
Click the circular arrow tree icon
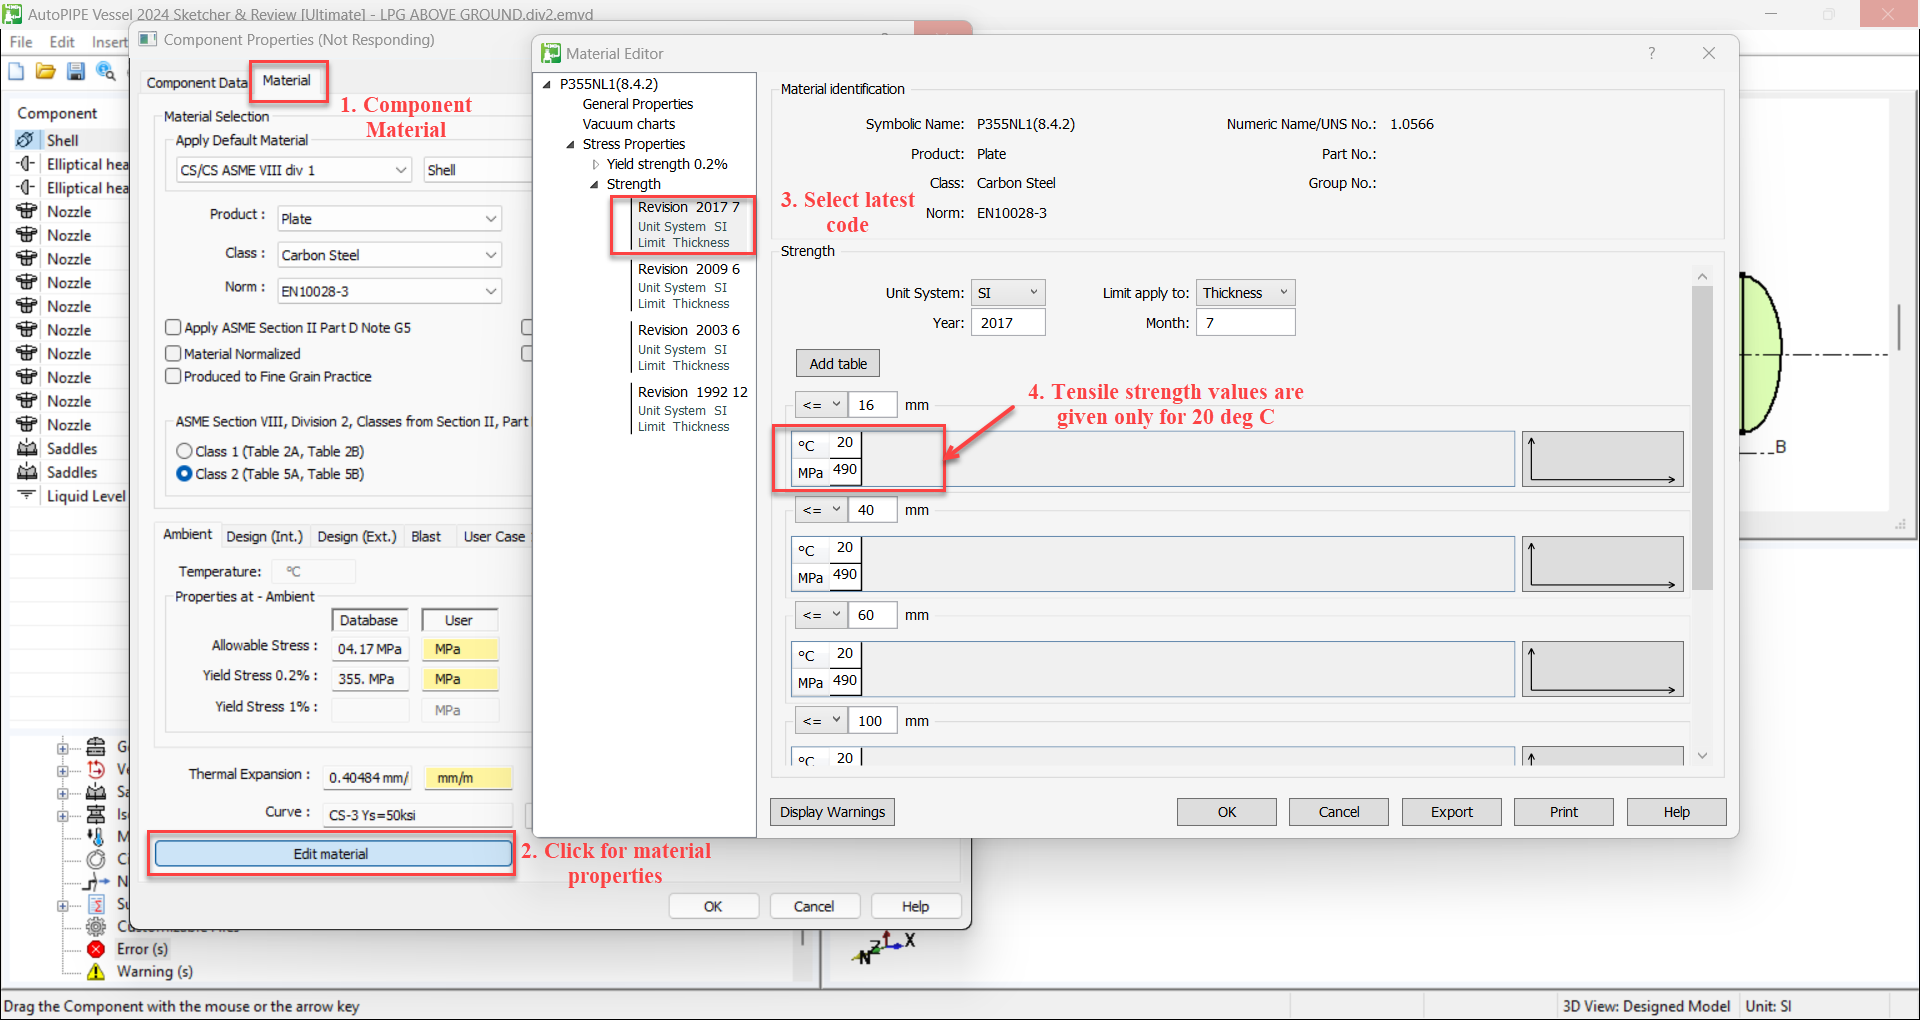point(96,859)
